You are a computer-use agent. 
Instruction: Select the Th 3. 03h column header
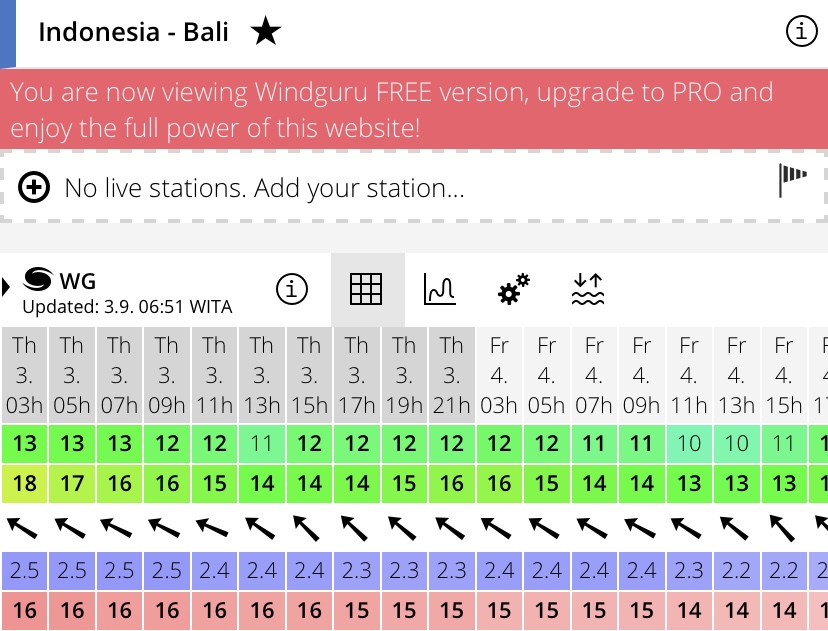coord(24,375)
